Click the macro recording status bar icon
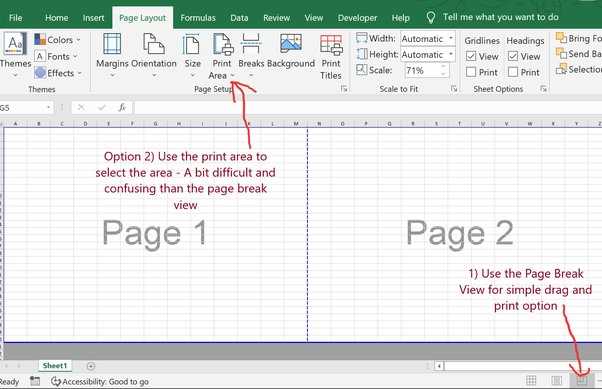 click(35, 381)
